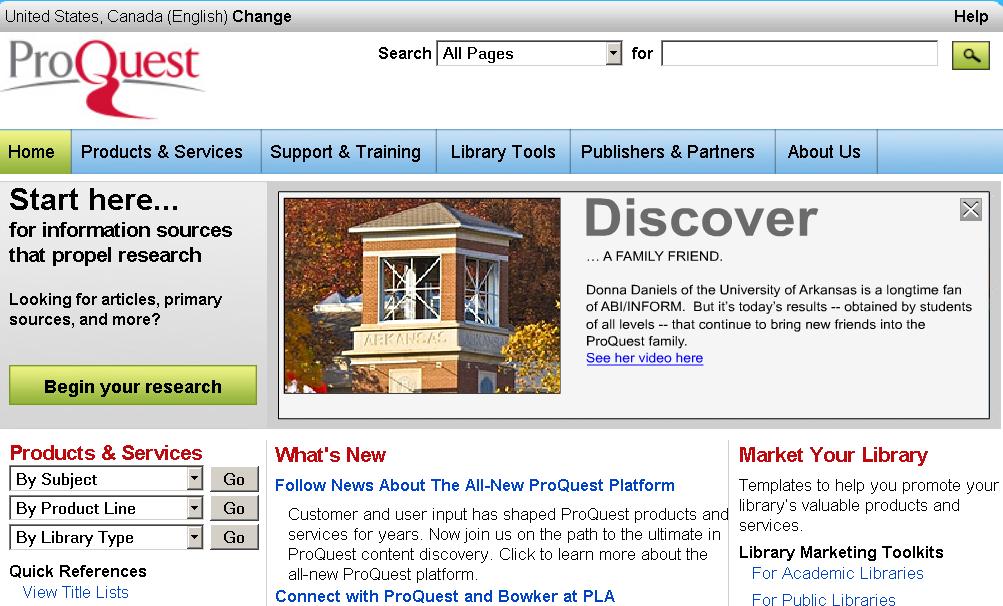Click Go next to By Library Type
1003x606 pixels.
tap(234, 537)
